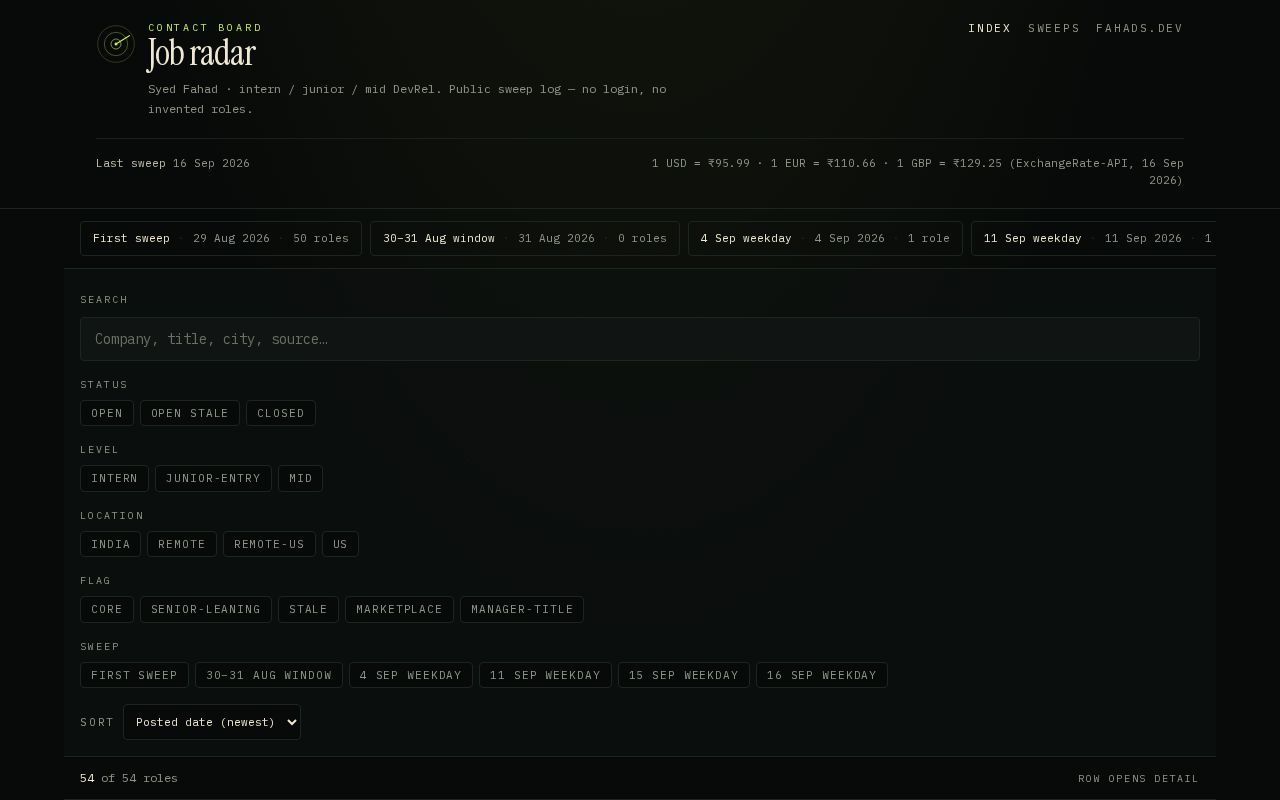Focus the company search field
Viewport: 1280px width, 800px height.
pos(640,339)
